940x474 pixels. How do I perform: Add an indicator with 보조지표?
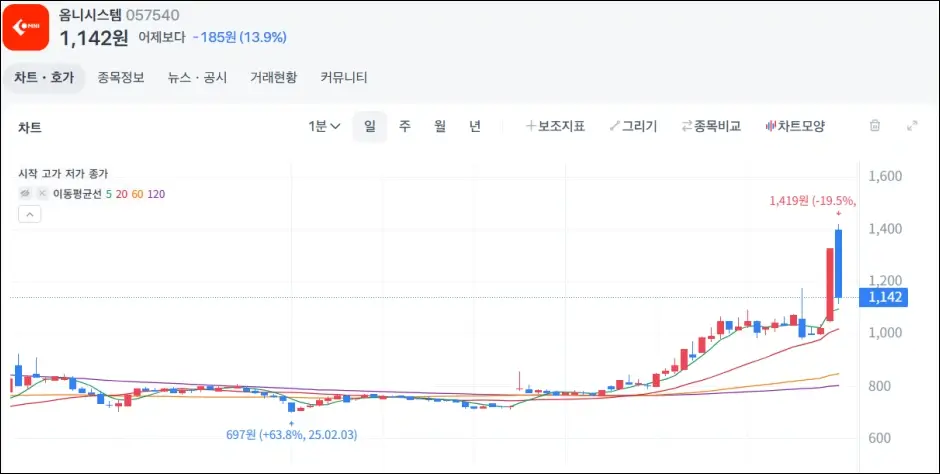(555, 126)
